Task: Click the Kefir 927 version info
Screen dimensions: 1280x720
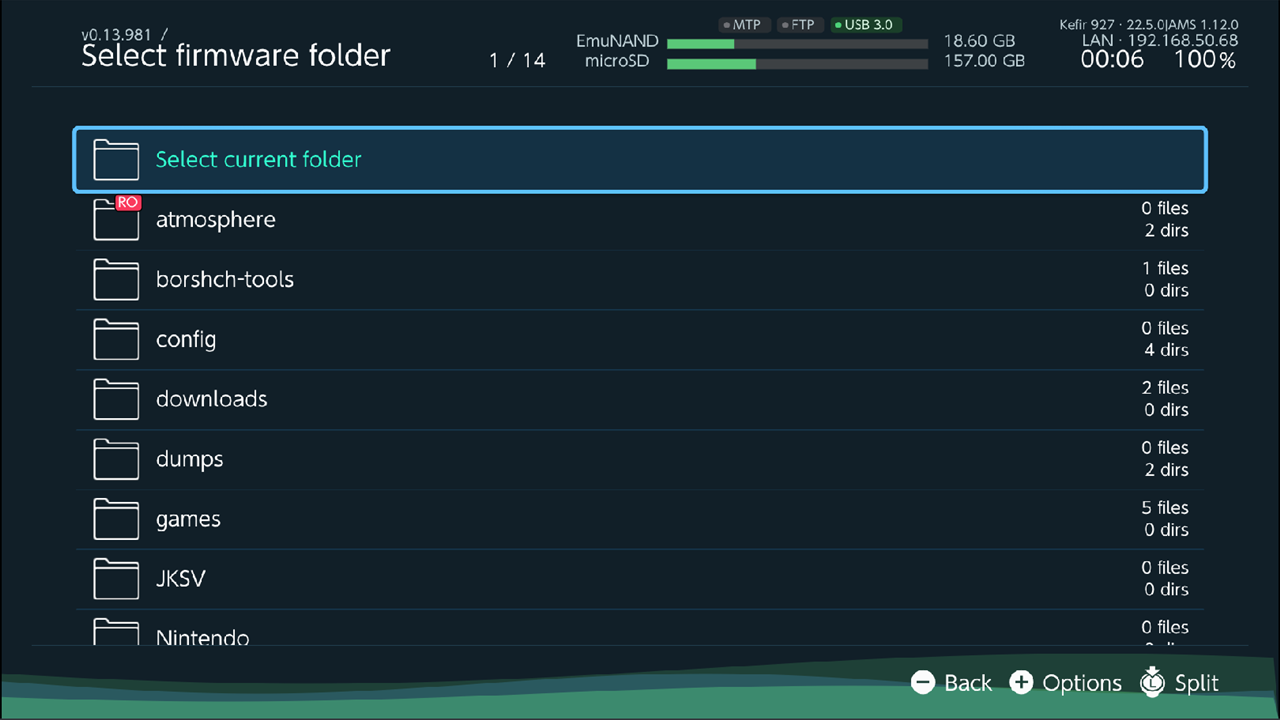Action: [x=1149, y=24]
